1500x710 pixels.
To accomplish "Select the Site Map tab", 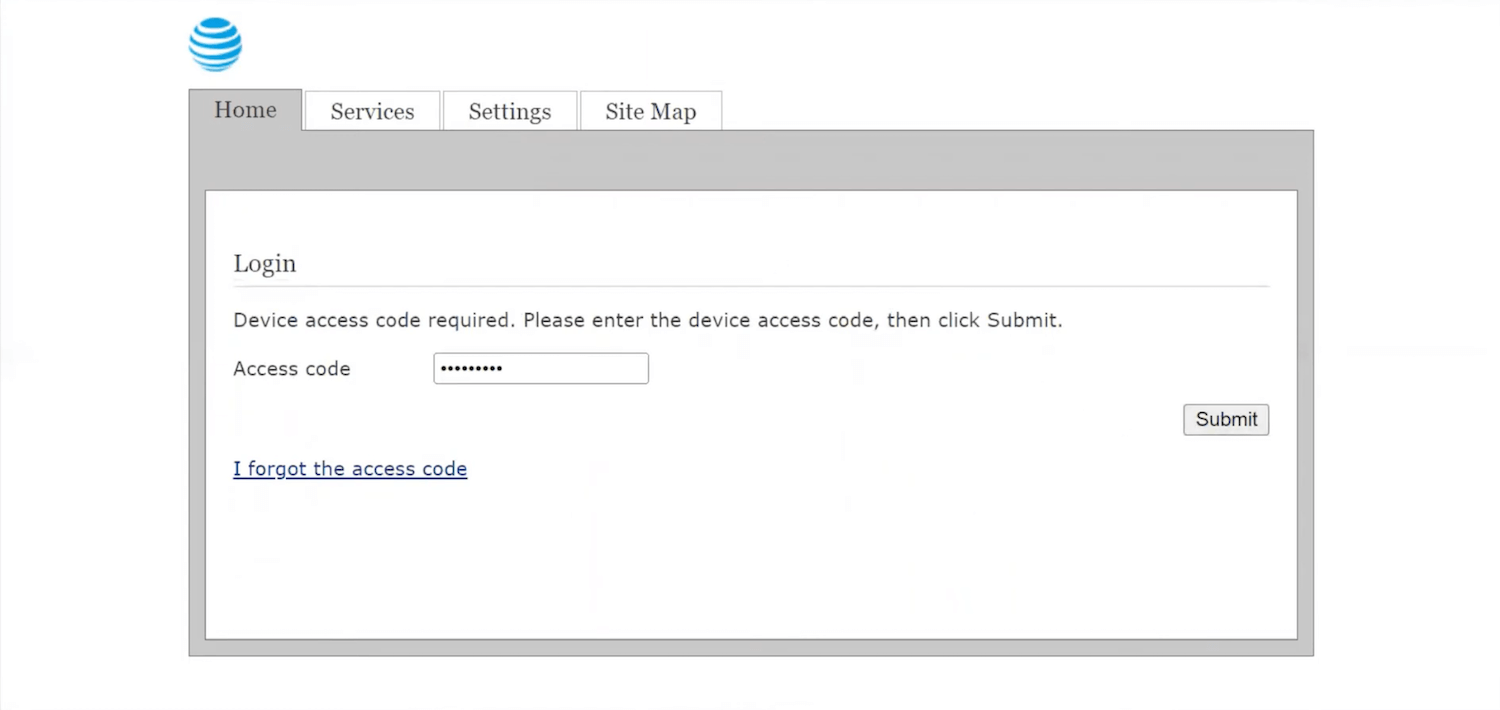I will tap(650, 112).
